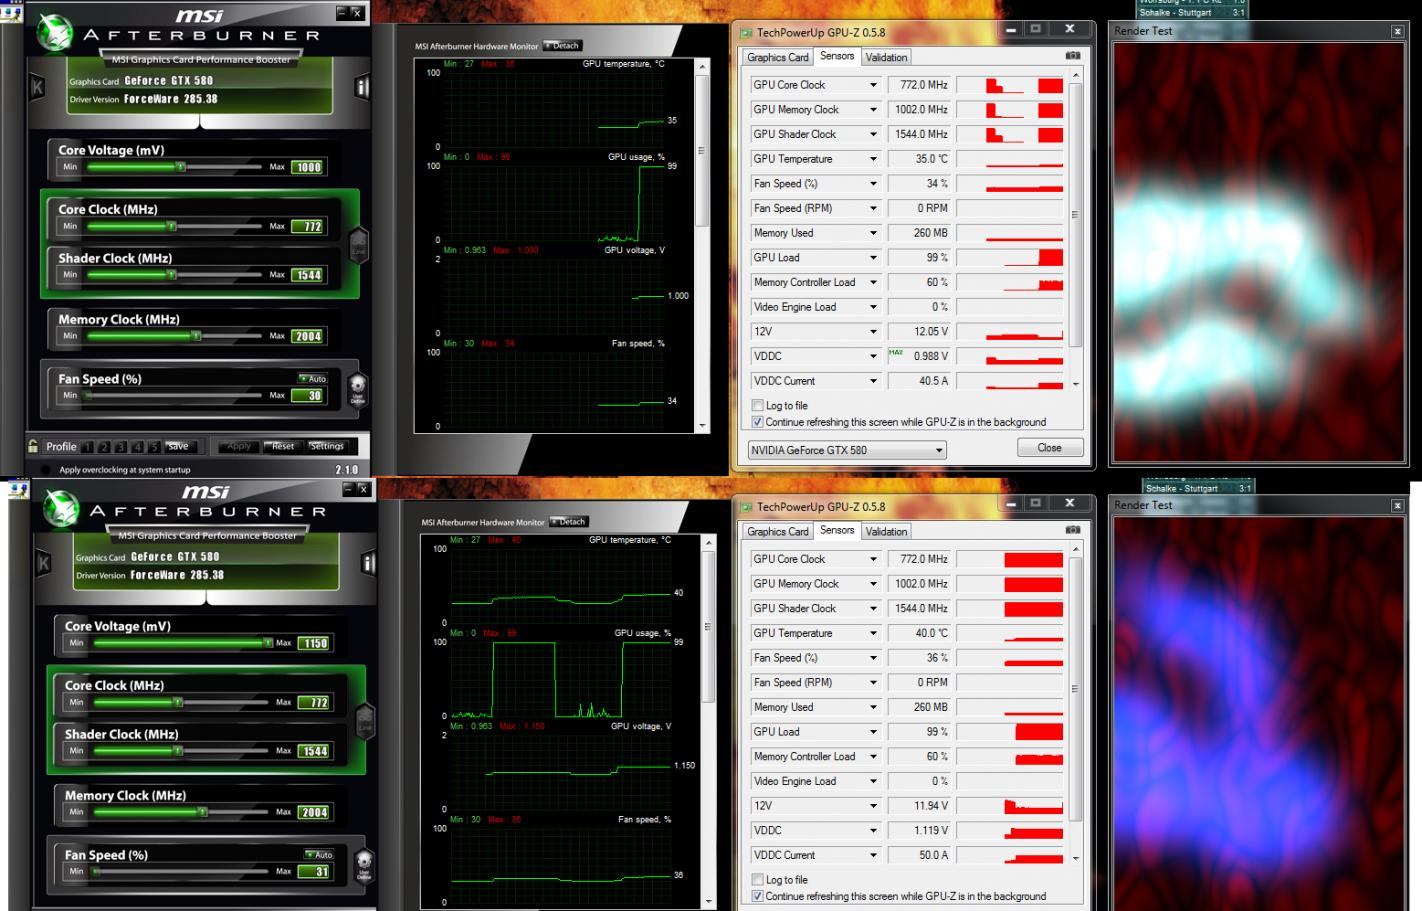
Task: Select Sensors tab in lower GPU-Z
Action: pos(837,530)
